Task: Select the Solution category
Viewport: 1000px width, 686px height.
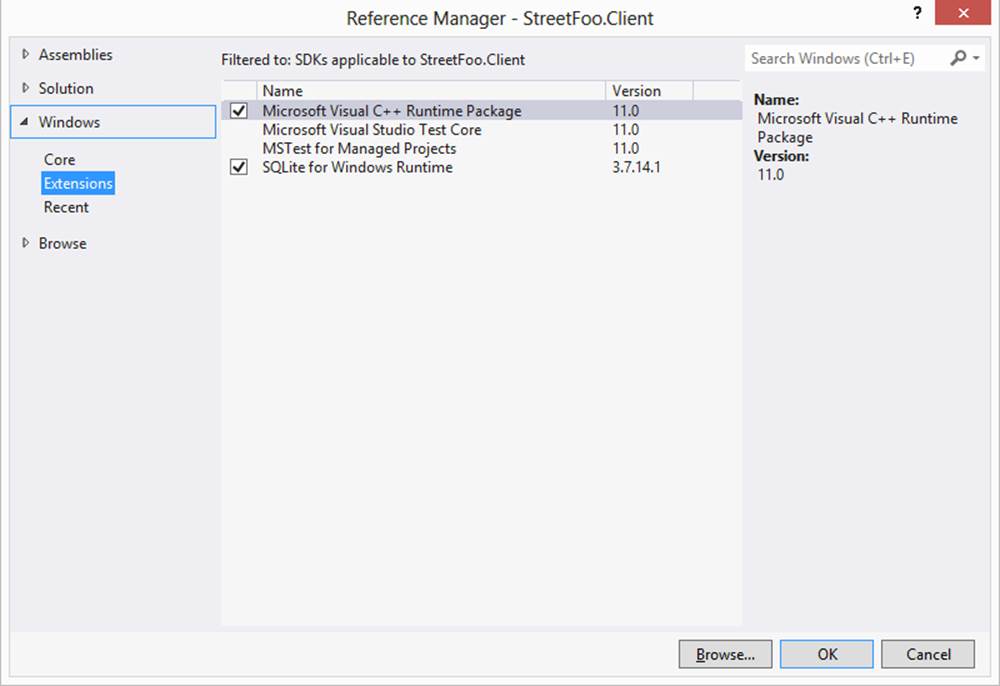Action: (66, 89)
